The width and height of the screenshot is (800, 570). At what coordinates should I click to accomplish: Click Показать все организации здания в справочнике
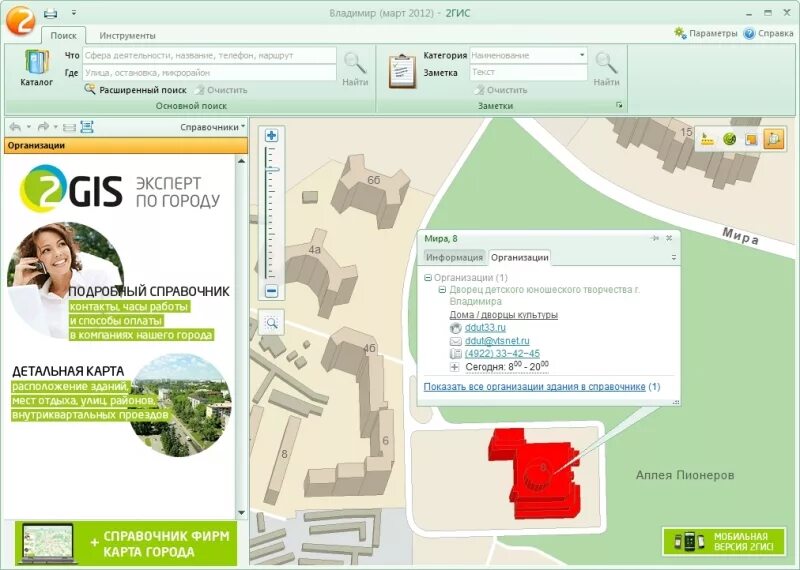534,387
